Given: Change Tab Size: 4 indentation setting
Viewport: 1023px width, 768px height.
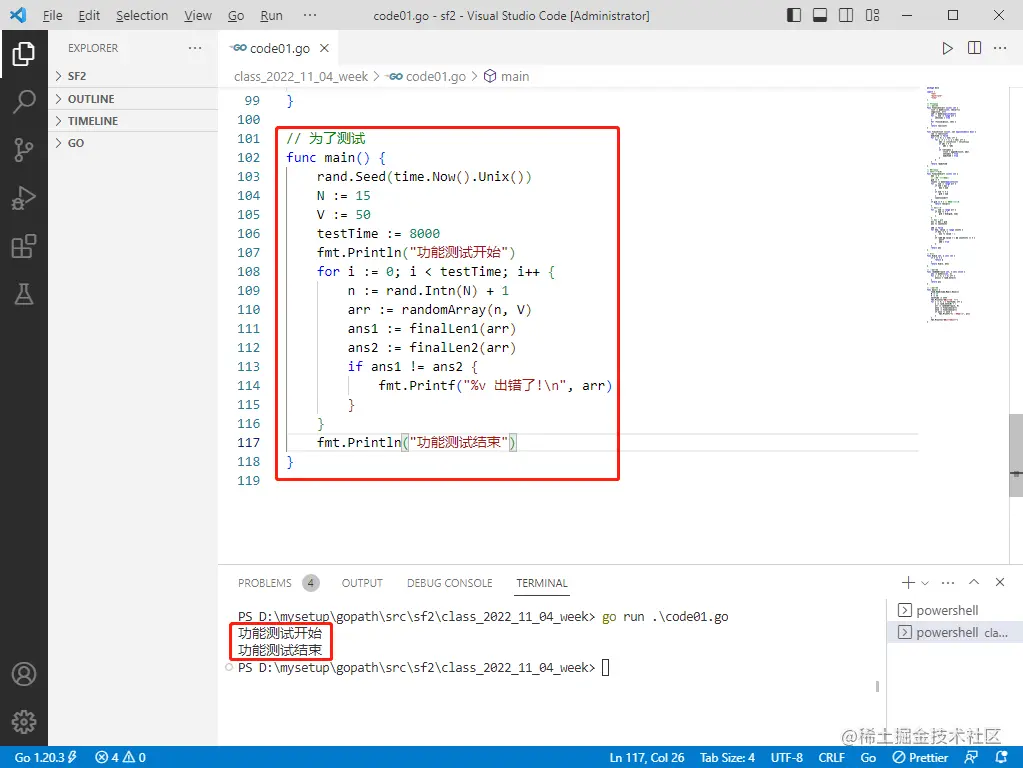Looking at the screenshot, I should click(x=727, y=758).
